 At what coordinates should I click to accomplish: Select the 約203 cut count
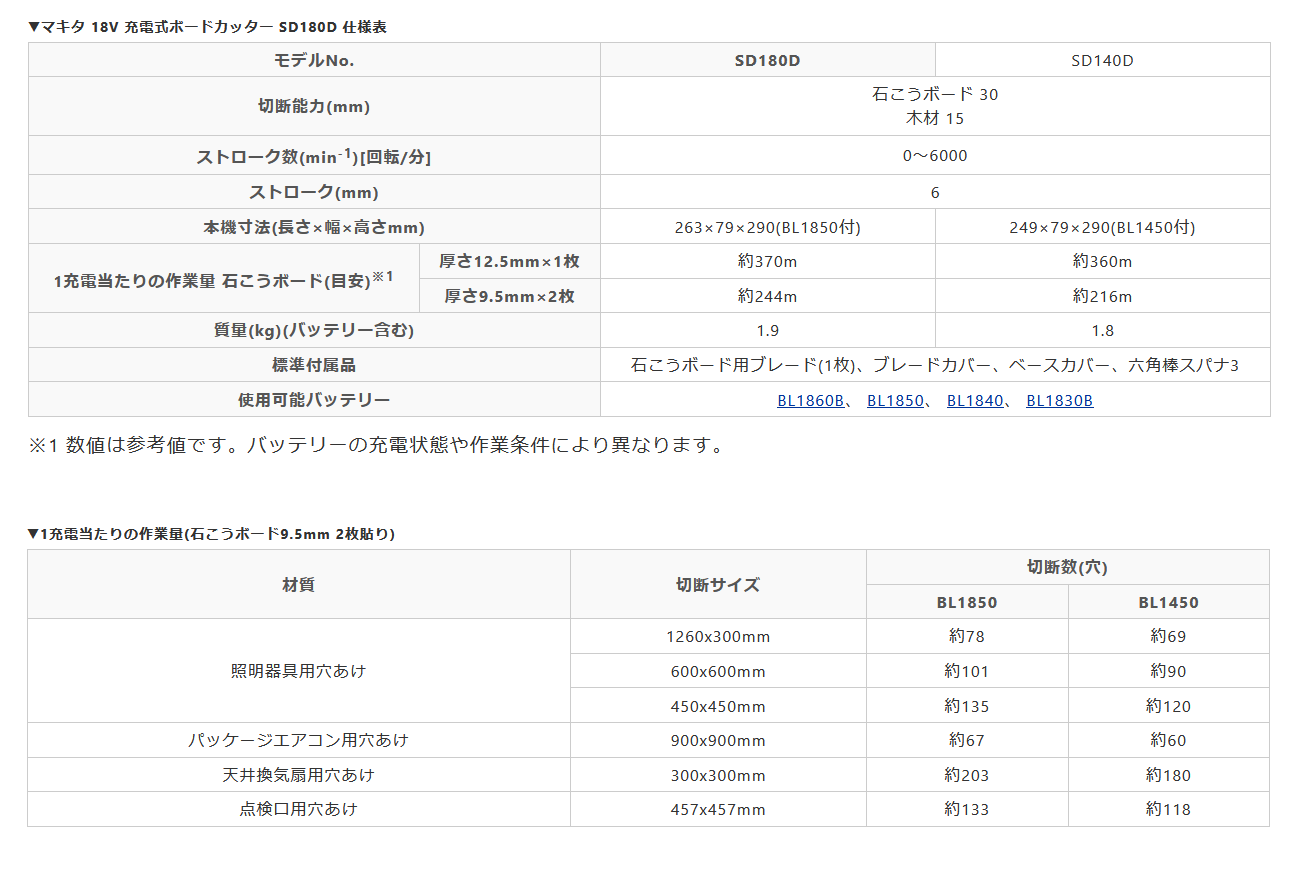tap(967, 775)
